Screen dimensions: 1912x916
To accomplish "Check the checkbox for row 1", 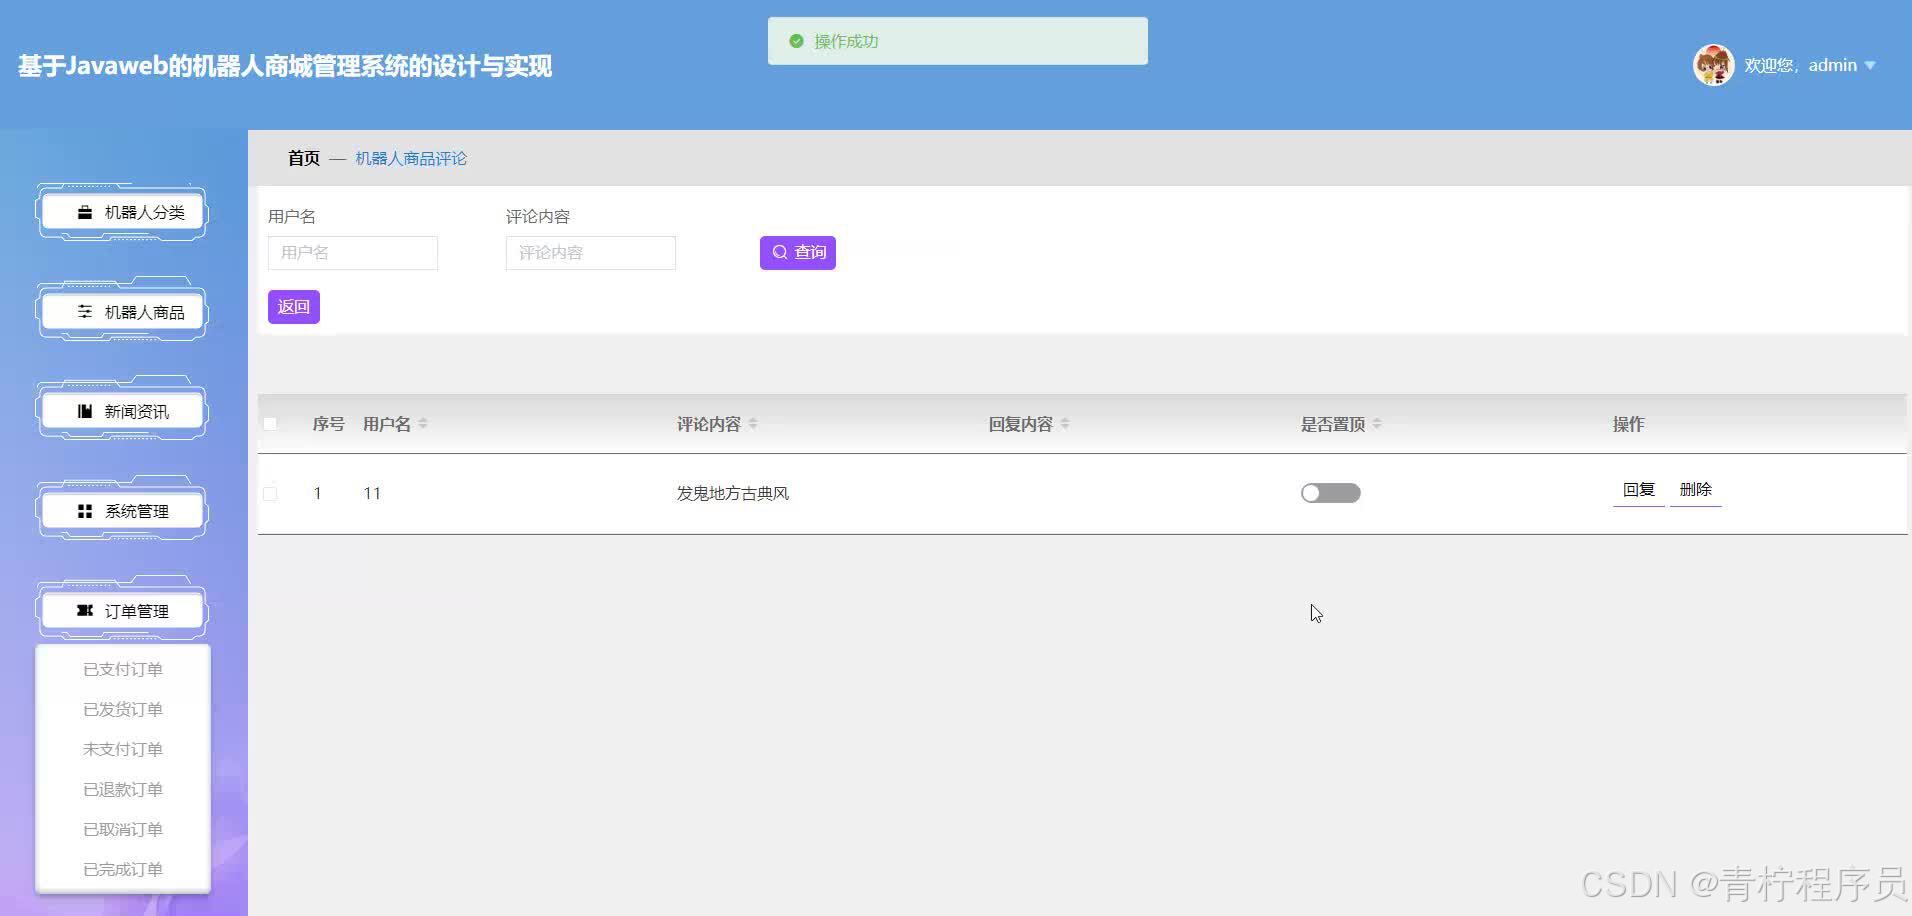I will point(269,493).
